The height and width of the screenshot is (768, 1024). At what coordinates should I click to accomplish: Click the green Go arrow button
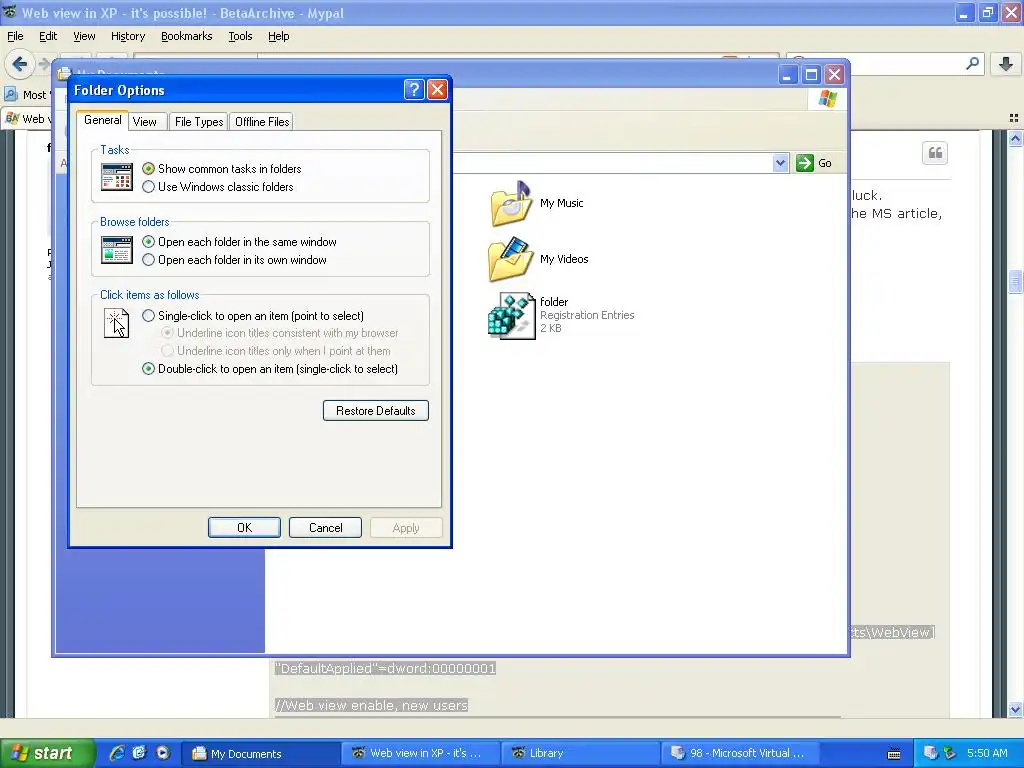pos(805,163)
